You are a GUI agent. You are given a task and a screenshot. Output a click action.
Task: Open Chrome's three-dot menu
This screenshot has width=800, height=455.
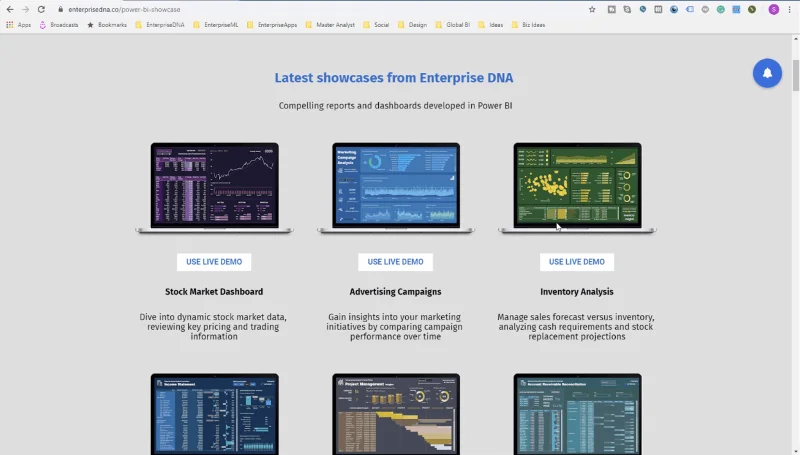point(789,9)
